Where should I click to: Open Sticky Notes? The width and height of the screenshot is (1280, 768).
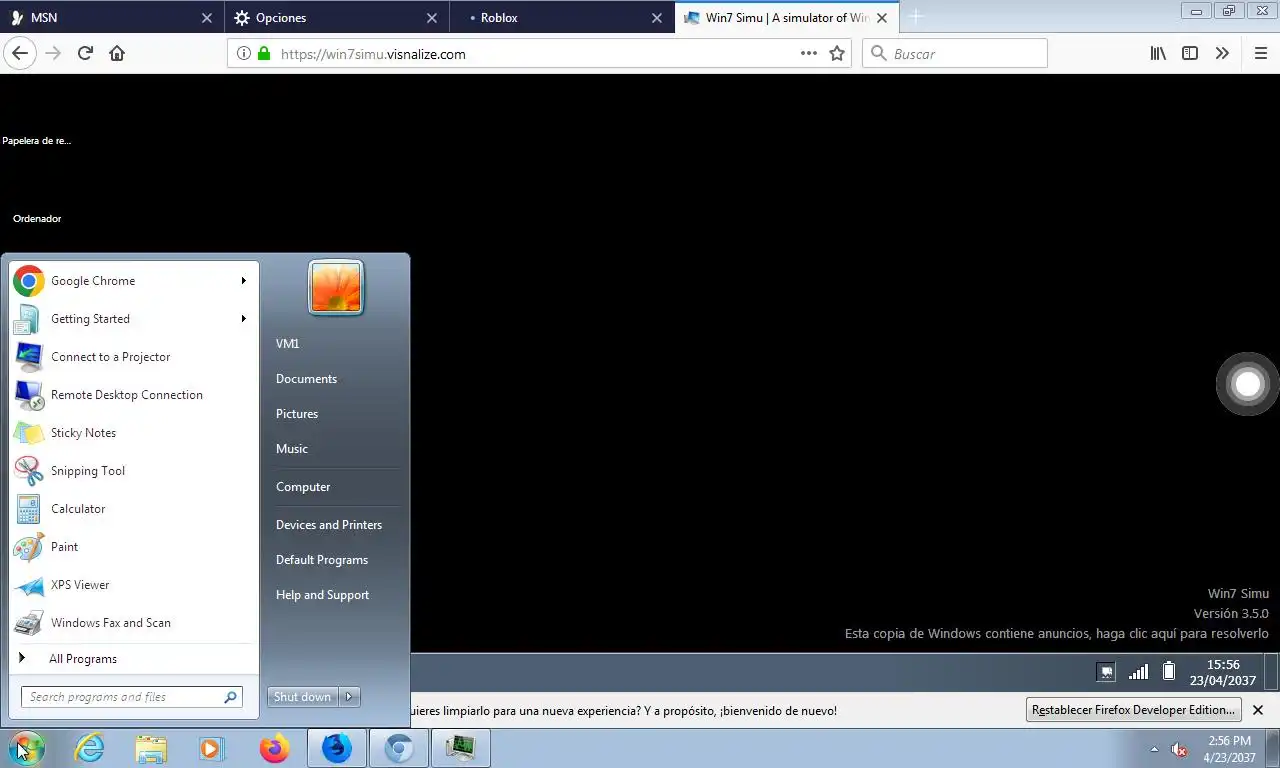(x=133, y=433)
